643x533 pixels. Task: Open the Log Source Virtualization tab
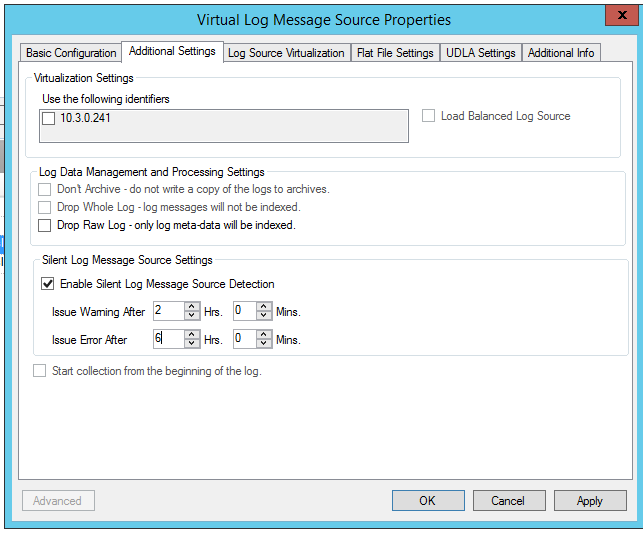(286, 53)
